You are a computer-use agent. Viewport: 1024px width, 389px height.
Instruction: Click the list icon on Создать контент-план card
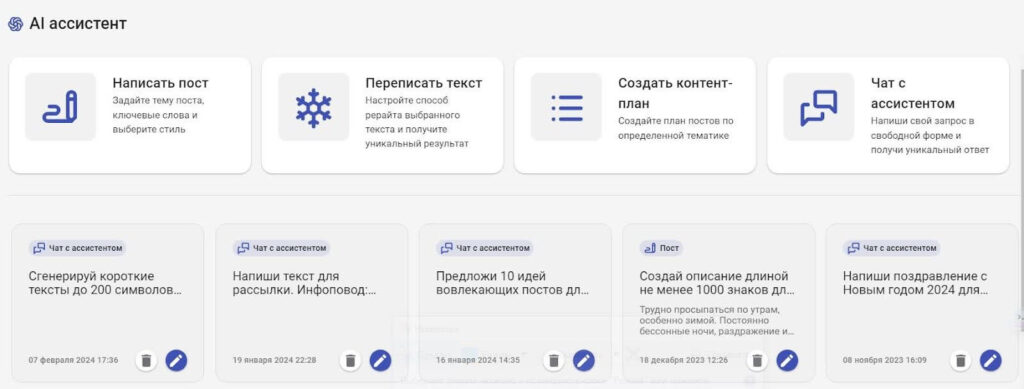click(x=566, y=107)
